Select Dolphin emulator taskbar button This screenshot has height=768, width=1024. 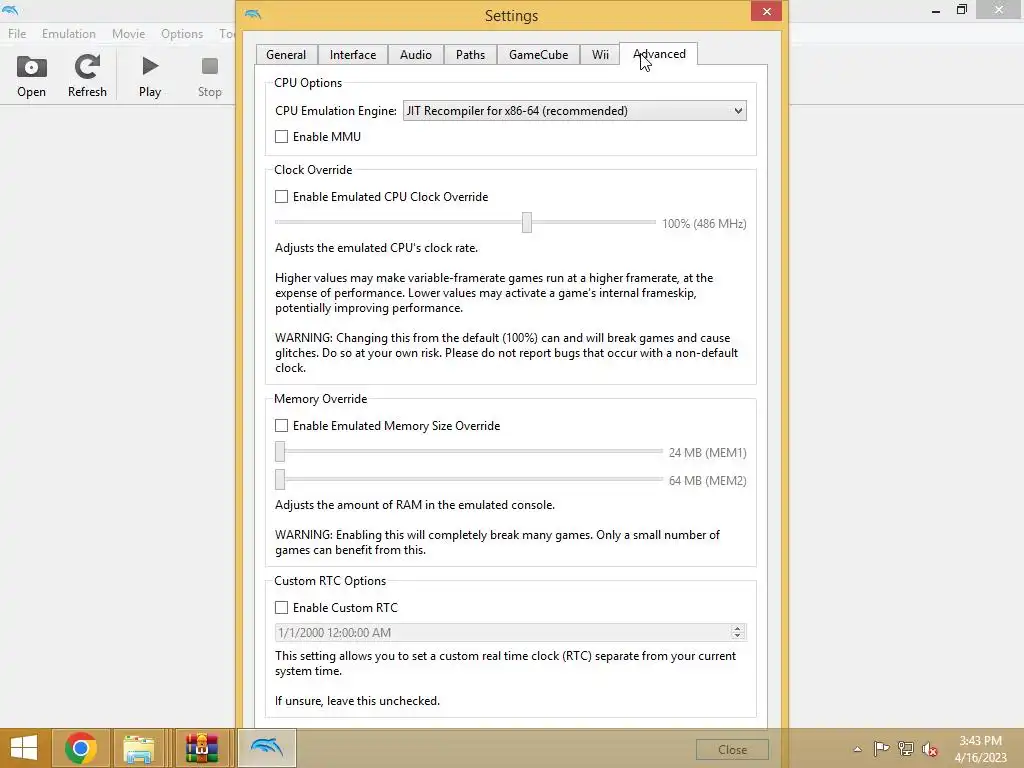pos(266,748)
